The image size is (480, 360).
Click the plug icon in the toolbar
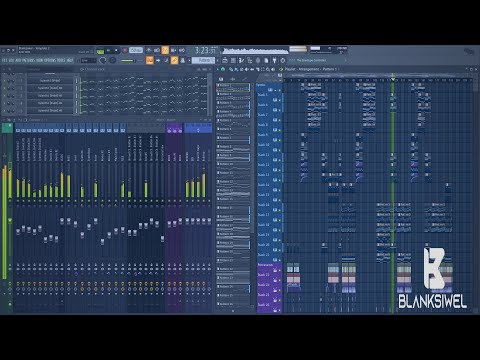pos(274,60)
